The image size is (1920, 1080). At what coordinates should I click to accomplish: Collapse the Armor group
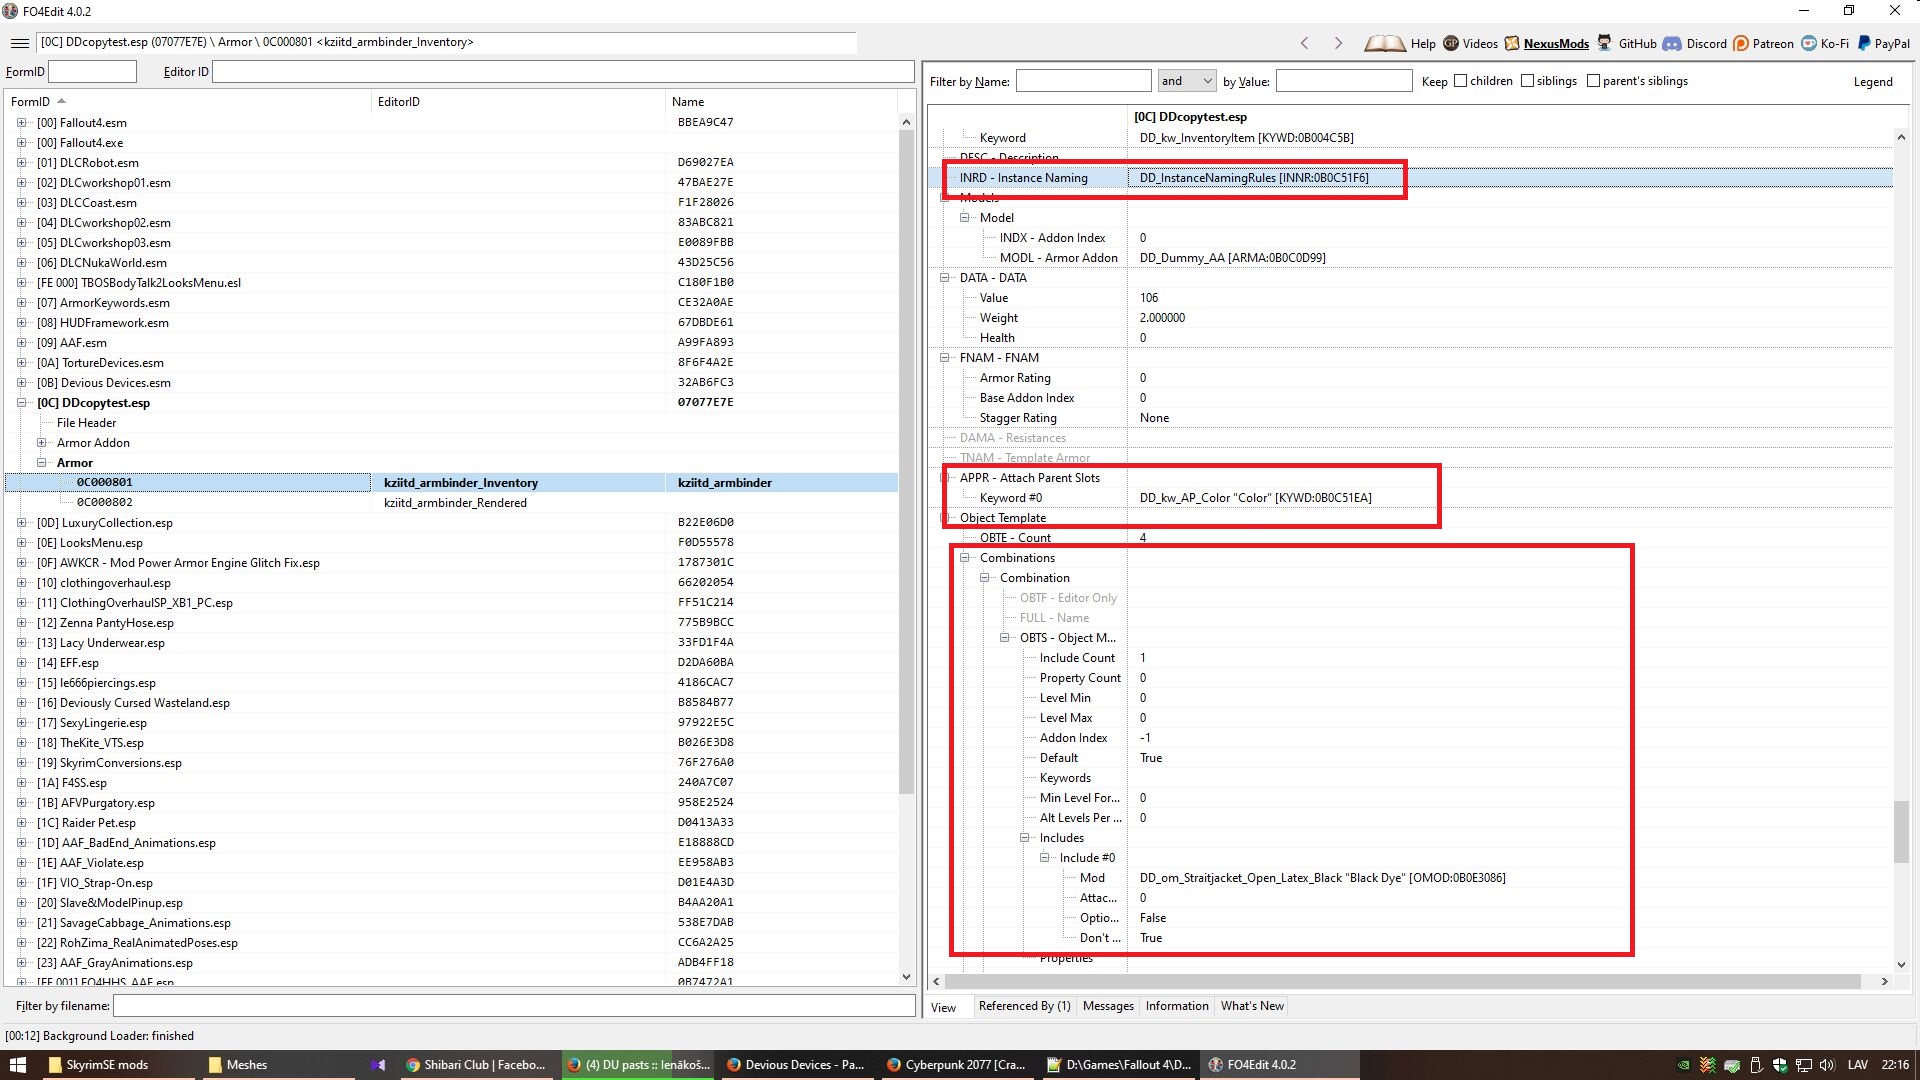coord(41,463)
